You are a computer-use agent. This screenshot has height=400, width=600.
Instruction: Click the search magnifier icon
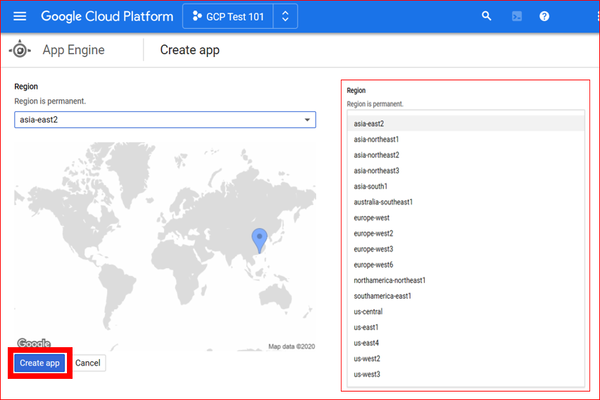coord(486,16)
